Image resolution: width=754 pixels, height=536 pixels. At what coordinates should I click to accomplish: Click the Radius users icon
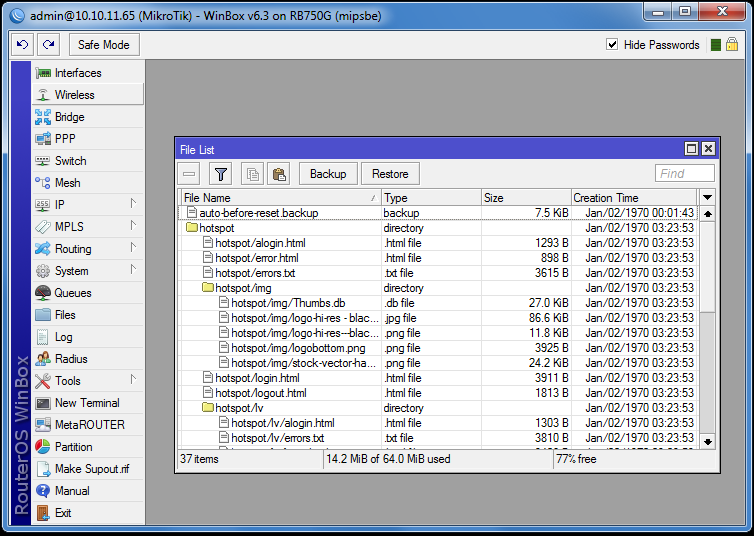pos(43,359)
